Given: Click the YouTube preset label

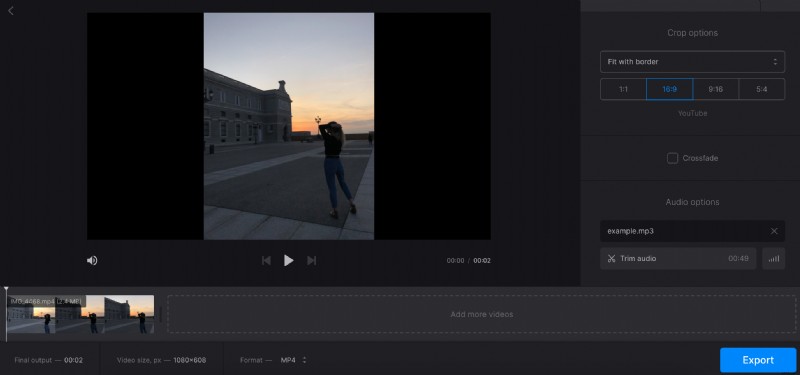Looking at the screenshot, I should [x=692, y=113].
